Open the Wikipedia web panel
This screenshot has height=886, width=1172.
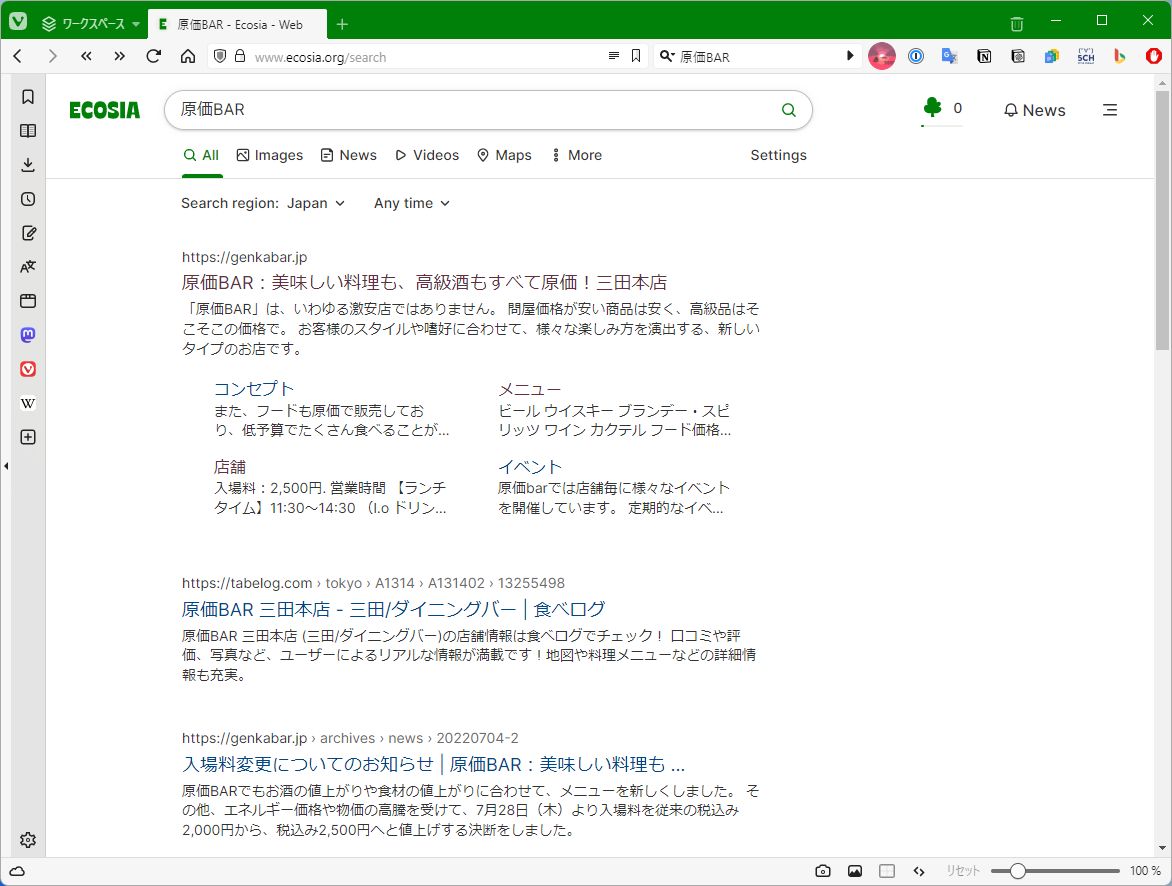pos(27,403)
